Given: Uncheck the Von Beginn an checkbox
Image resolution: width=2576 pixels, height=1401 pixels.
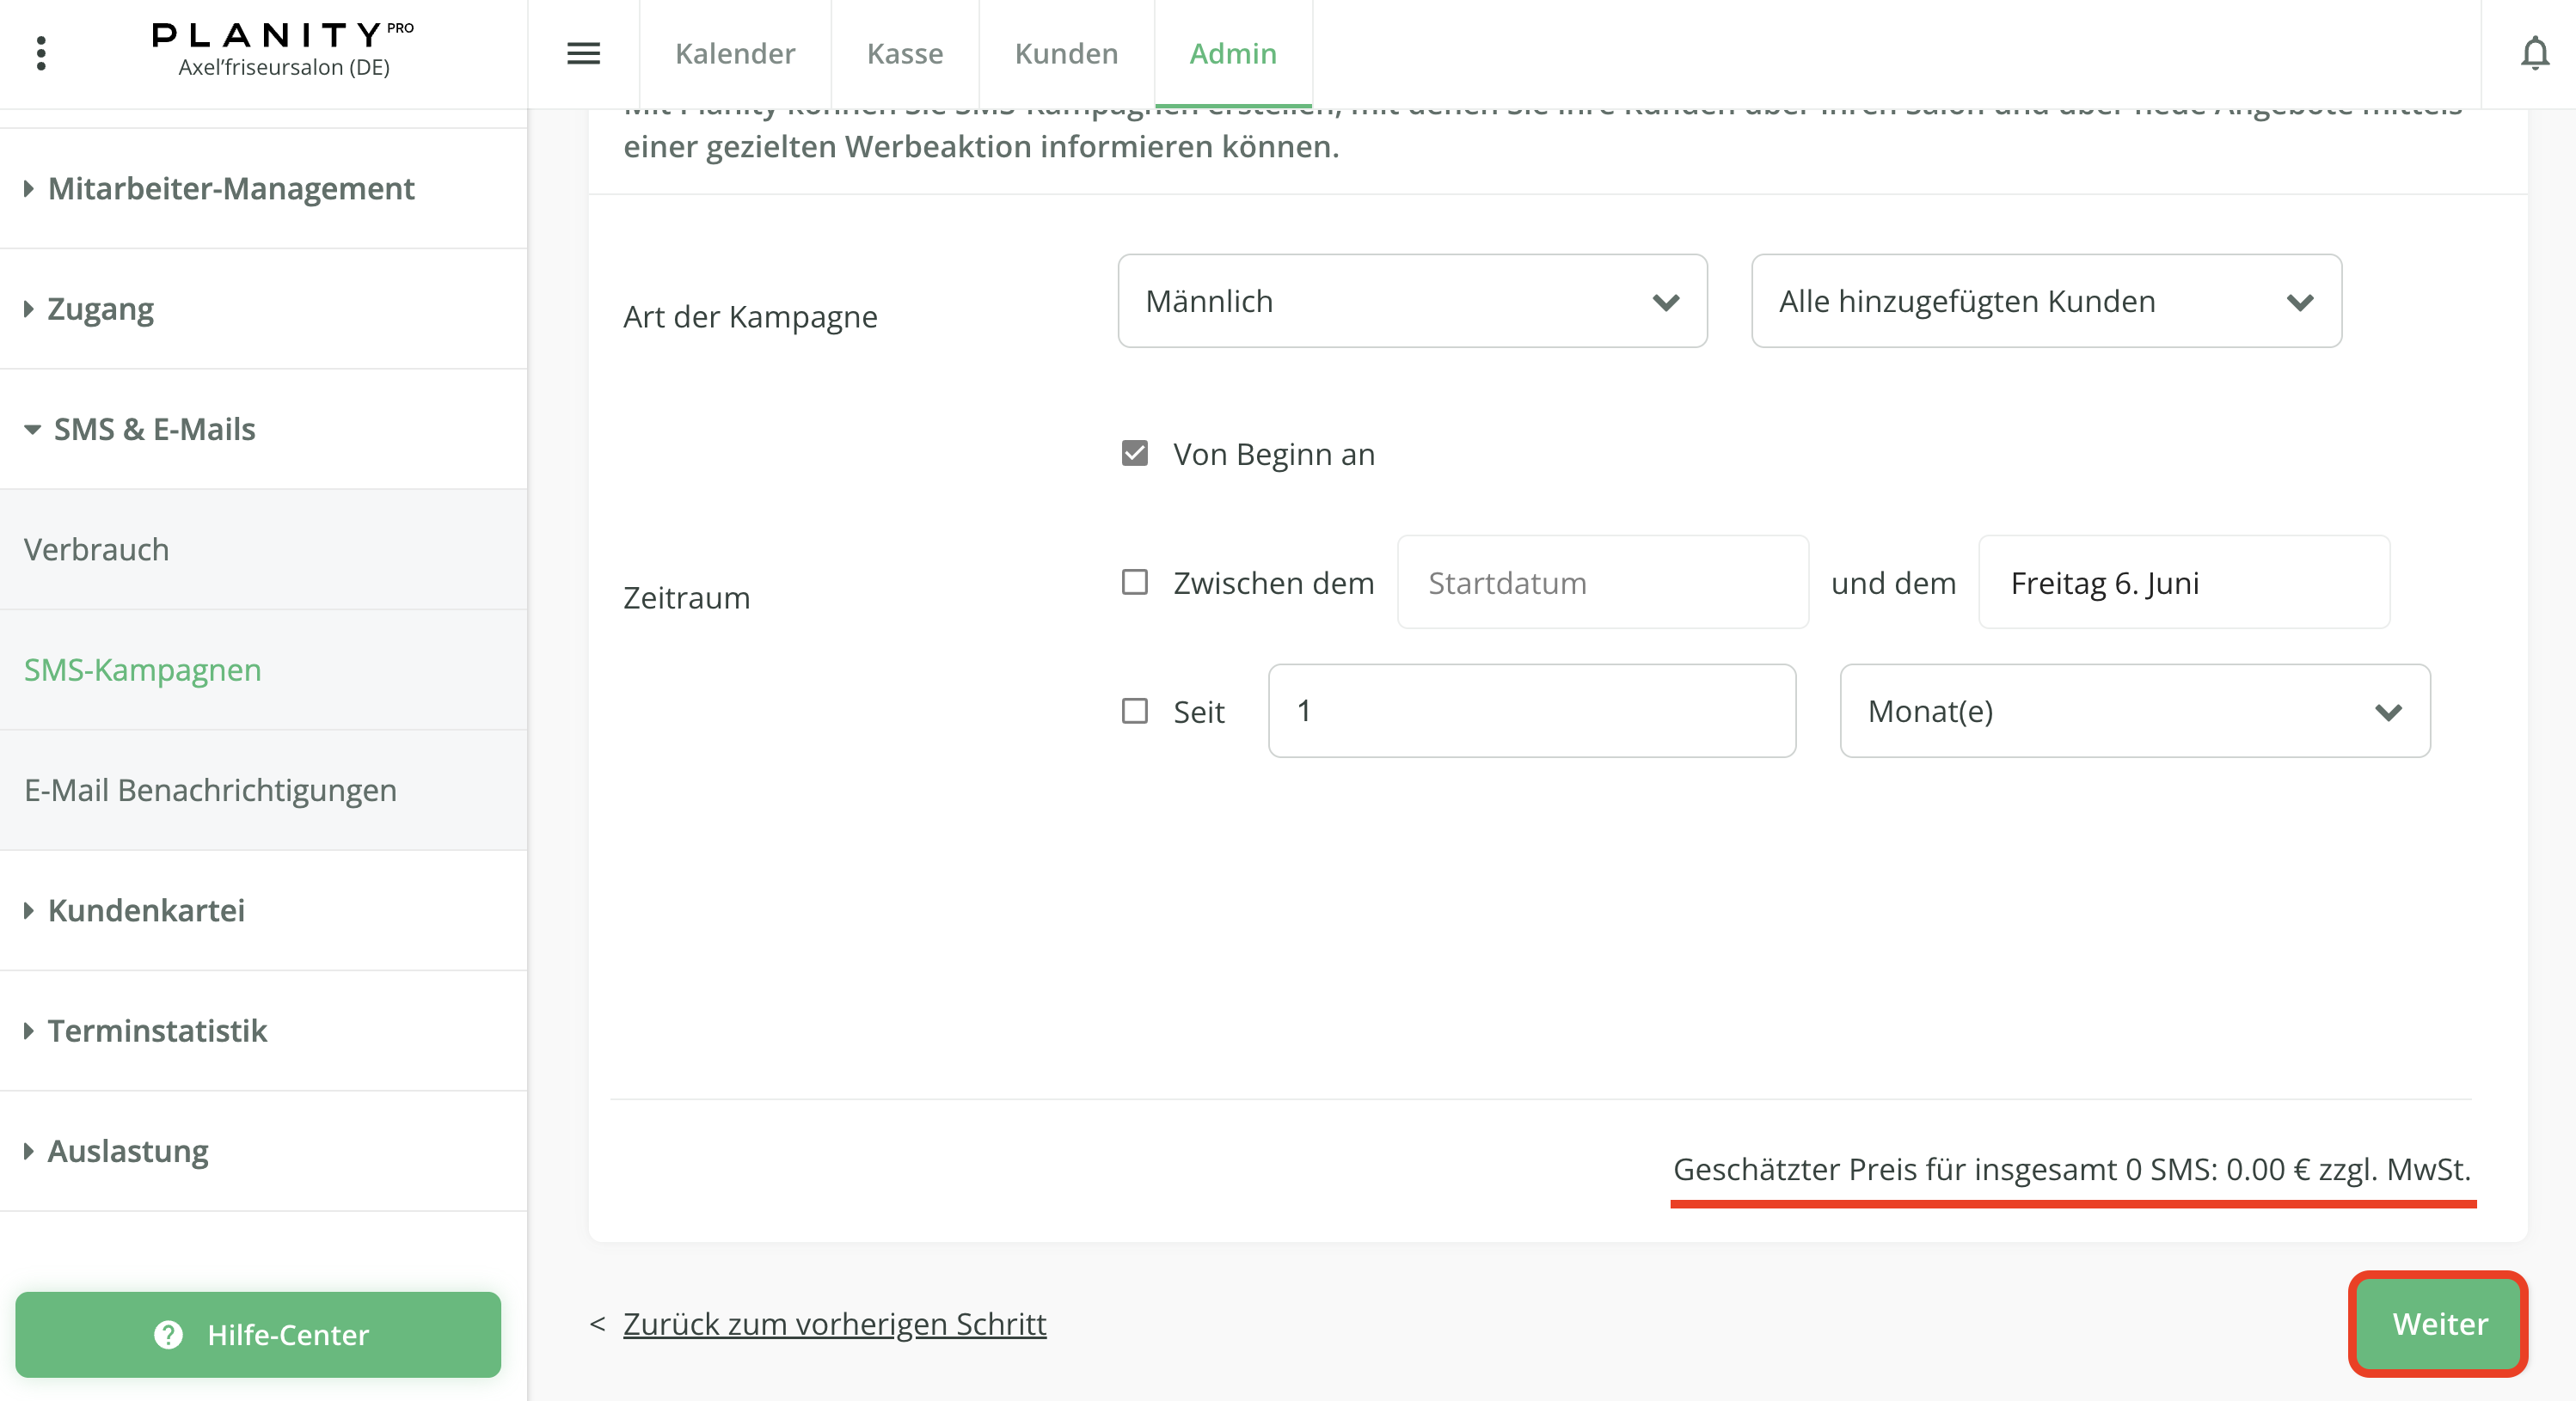Looking at the screenshot, I should coord(1134,454).
